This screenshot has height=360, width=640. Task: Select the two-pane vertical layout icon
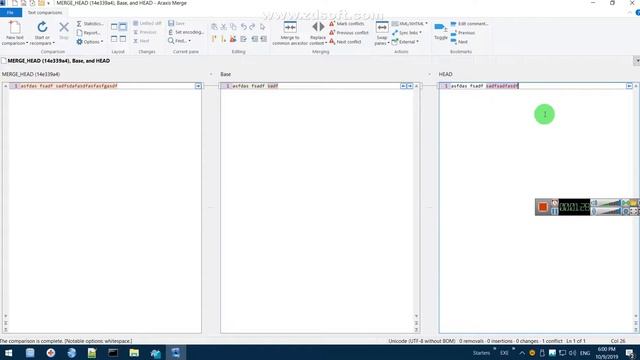click(114, 27)
